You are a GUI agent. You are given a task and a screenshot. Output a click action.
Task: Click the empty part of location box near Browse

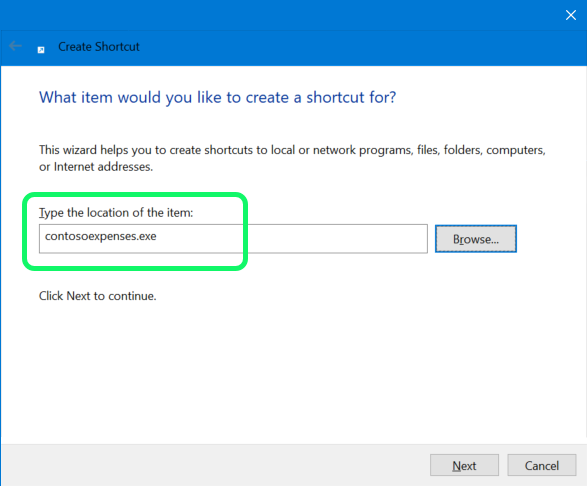pos(337,239)
